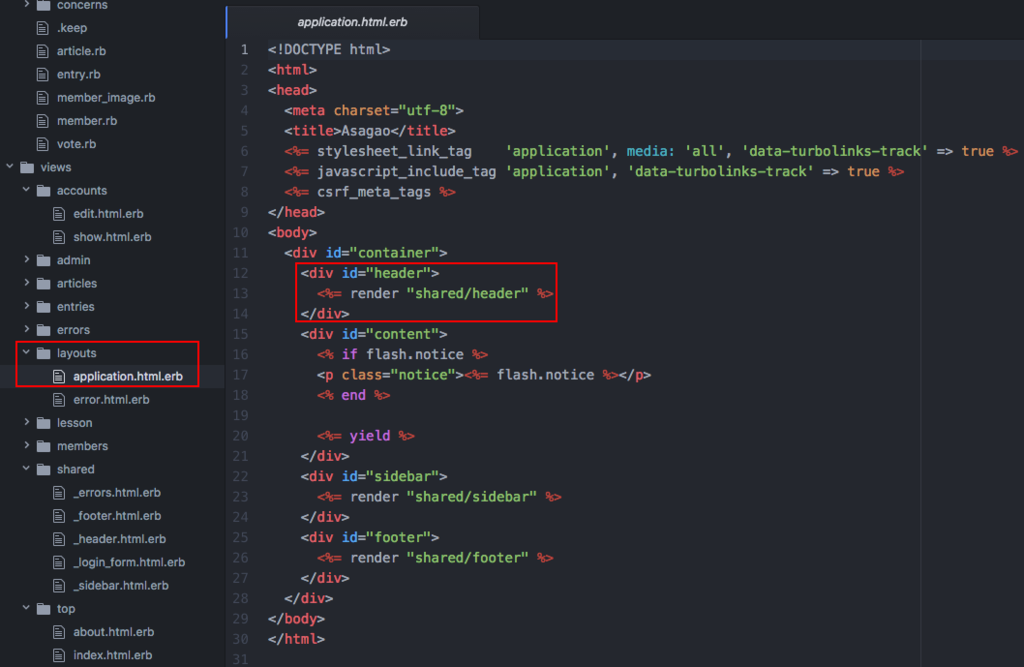Image resolution: width=1024 pixels, height=667 pixels.
Task: Expand the errors folder
Action: tap(26, 329)
